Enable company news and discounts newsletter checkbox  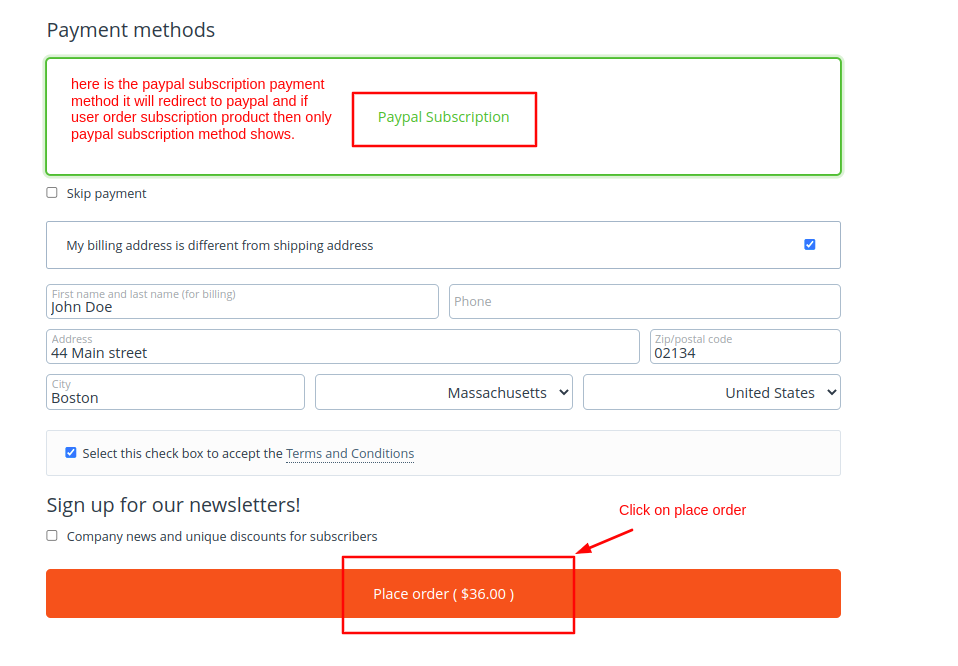(x=52, y=536)
